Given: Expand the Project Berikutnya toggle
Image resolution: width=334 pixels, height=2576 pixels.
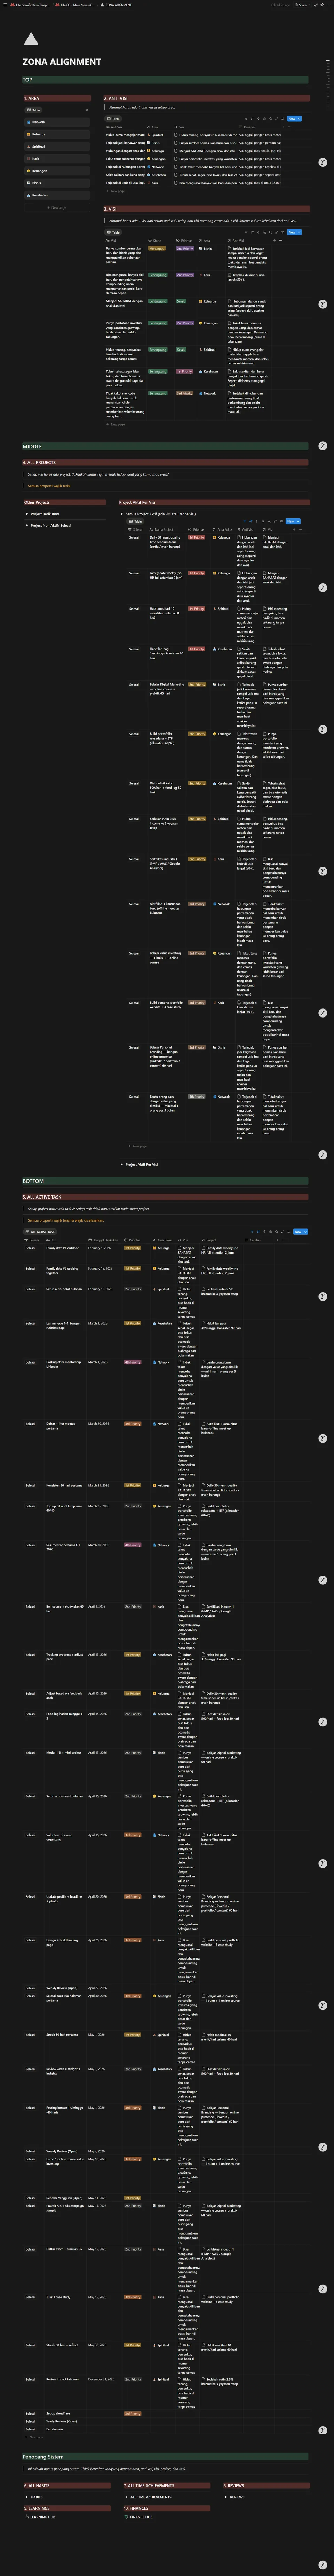Looking at the screenshot, I should tap(27, 514).
